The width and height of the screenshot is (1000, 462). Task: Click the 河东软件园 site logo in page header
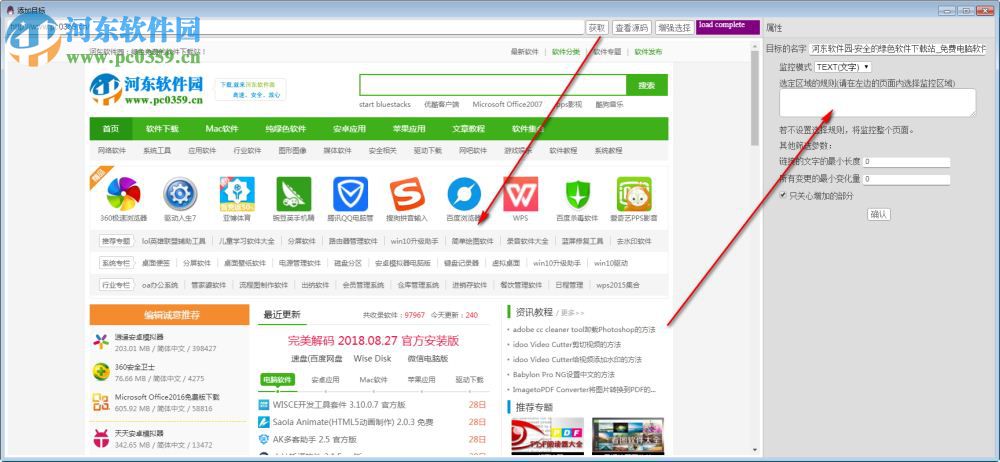click(x=147, y=89)
